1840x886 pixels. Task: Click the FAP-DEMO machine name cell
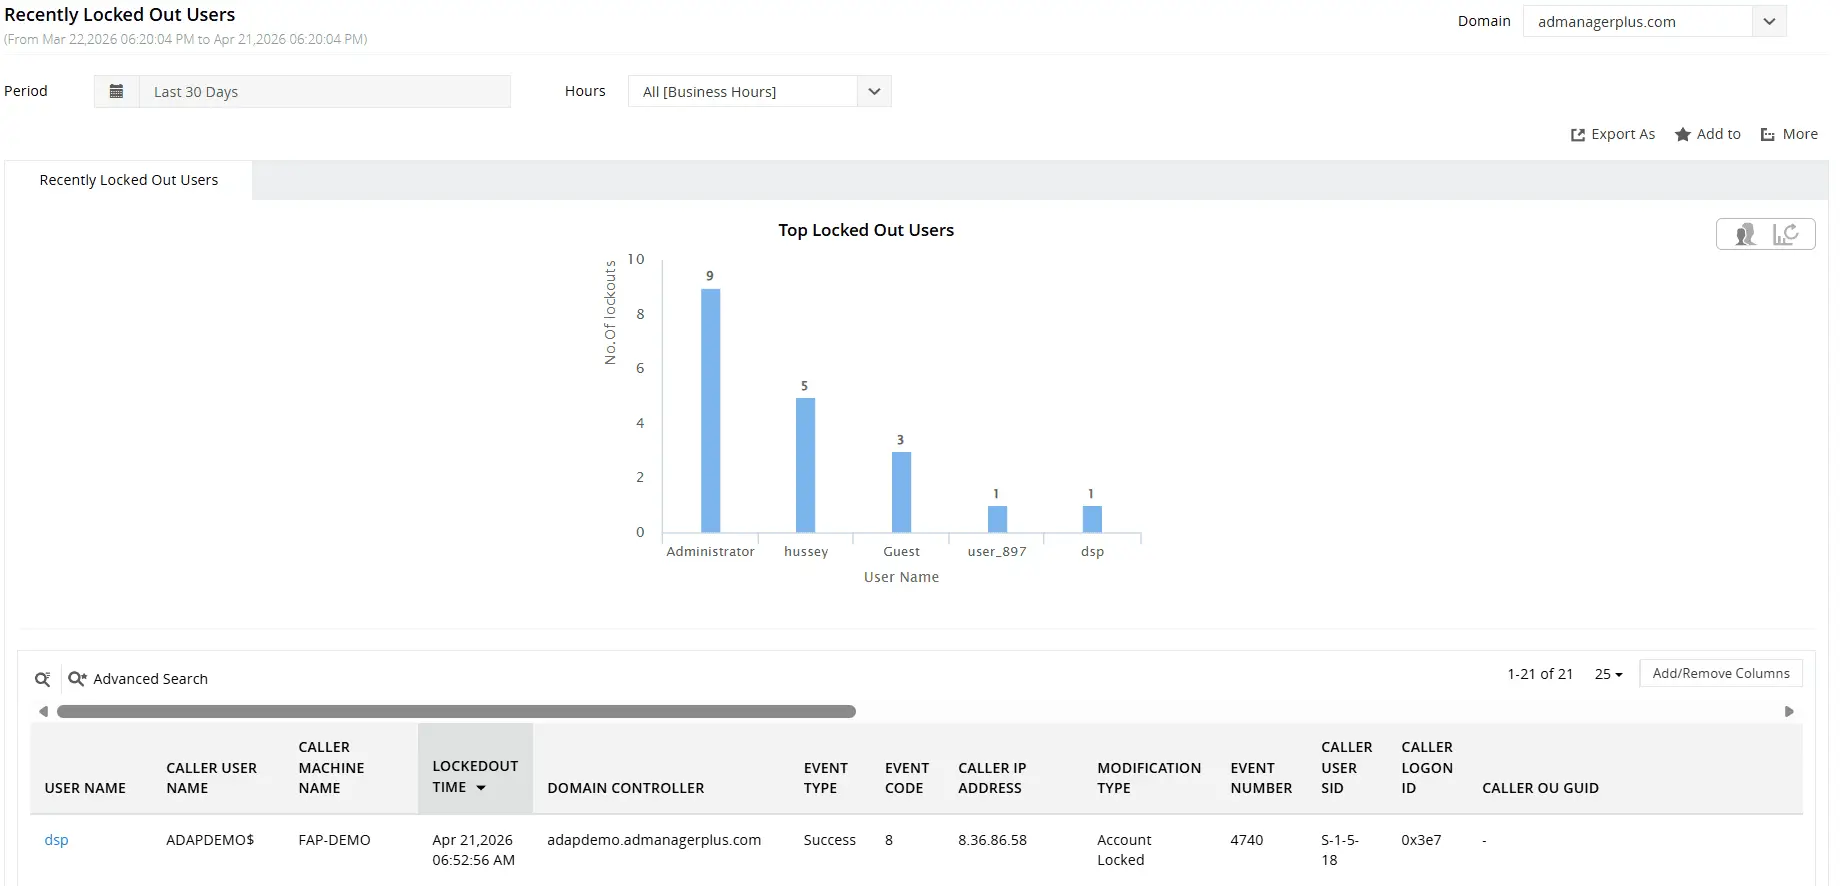334,840
